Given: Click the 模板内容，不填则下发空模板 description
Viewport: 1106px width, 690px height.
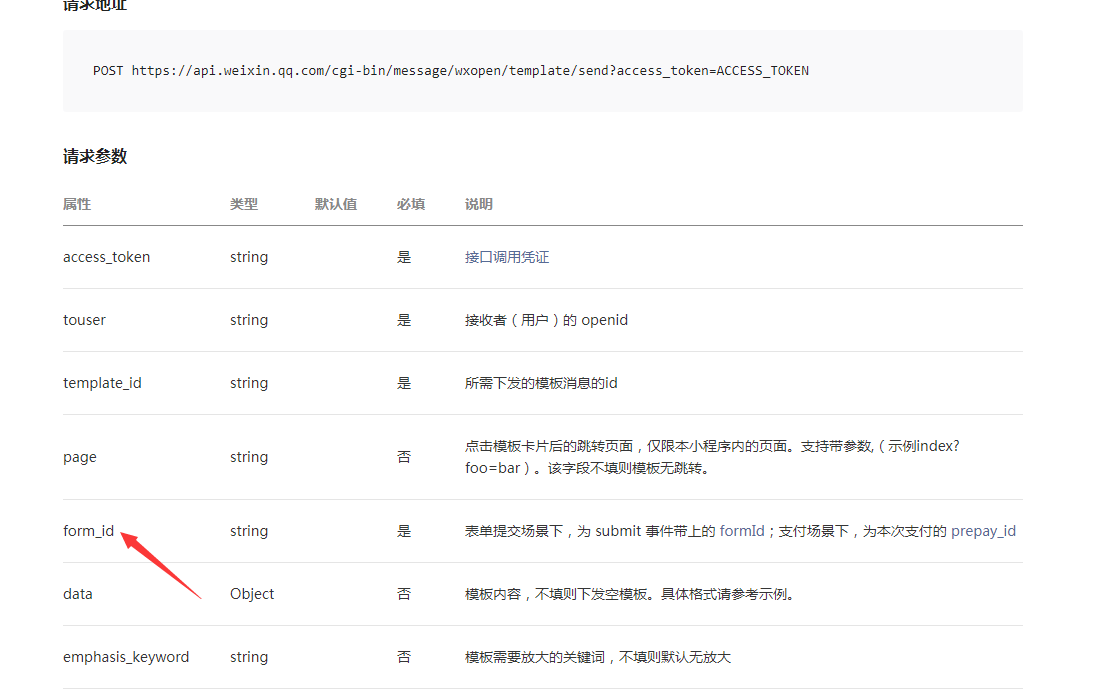Looking at the screenshot, I should click(x=630, y=594).
